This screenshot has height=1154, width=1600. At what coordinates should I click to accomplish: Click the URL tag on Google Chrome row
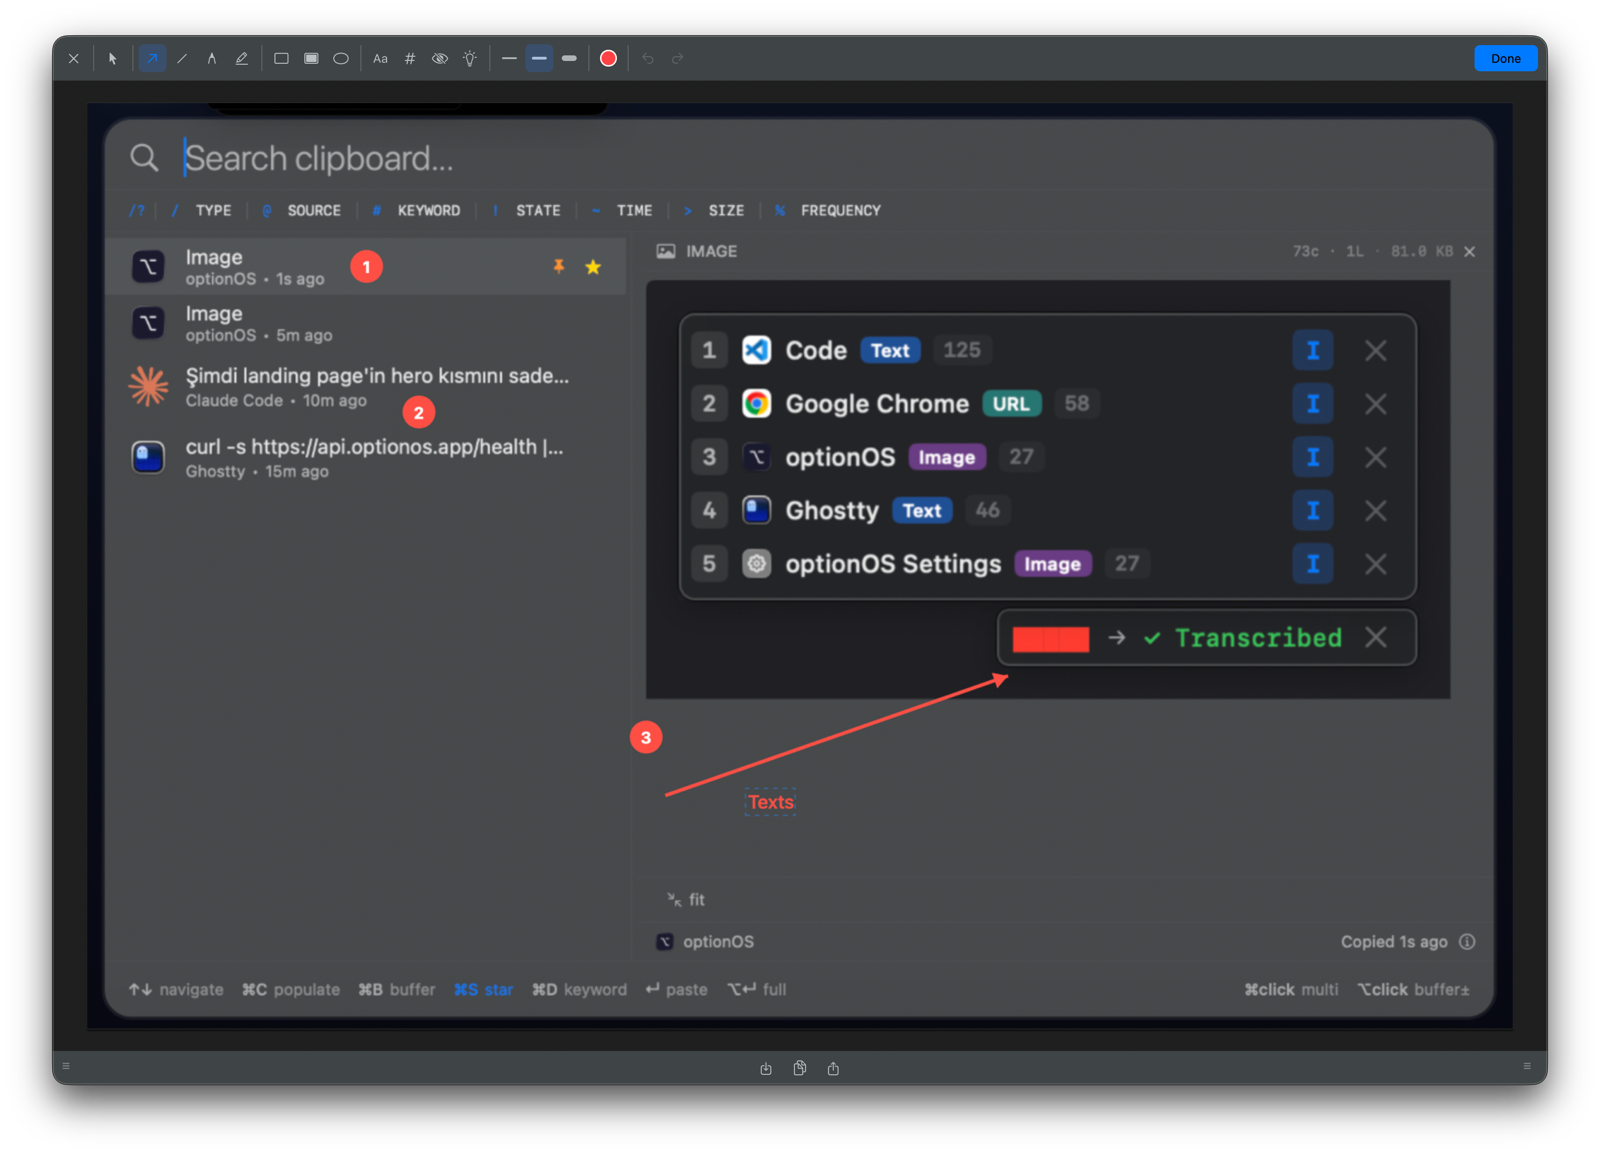(x=1011, y=404)
